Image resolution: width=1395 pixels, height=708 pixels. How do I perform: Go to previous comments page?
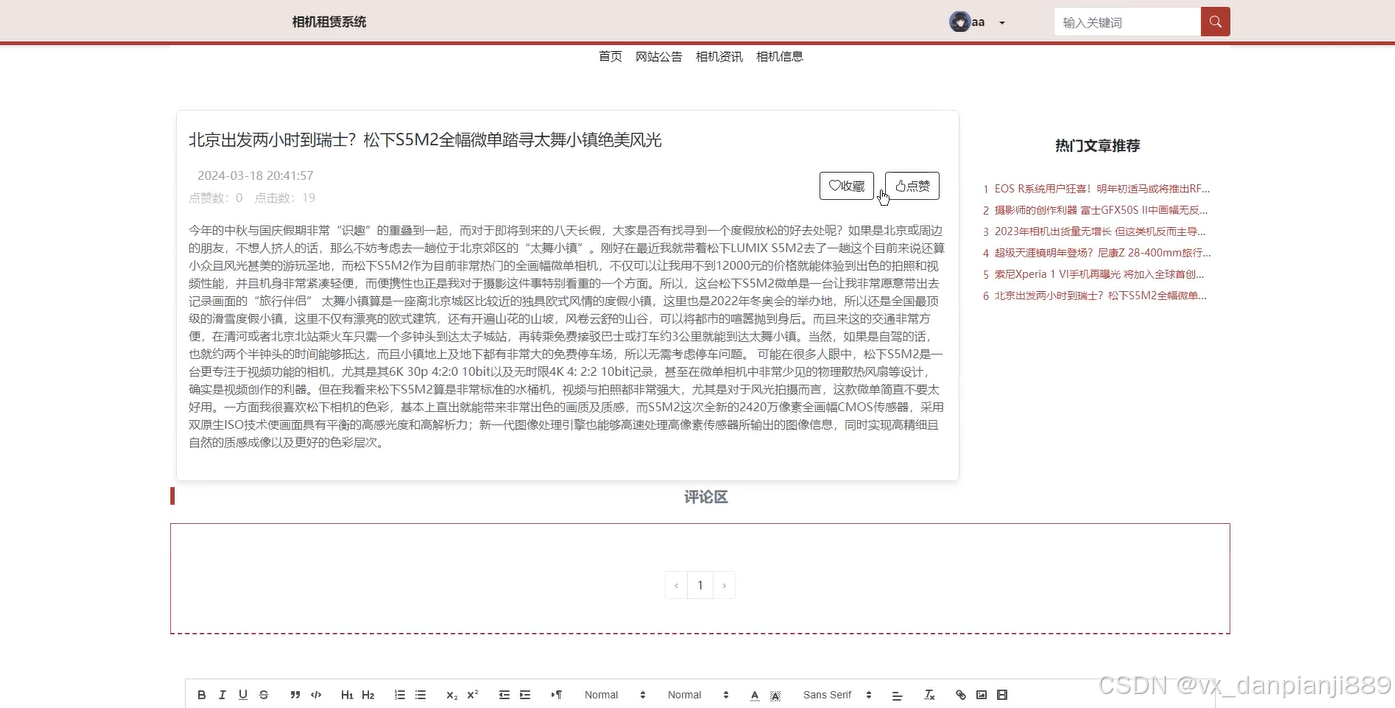[676, 585]
